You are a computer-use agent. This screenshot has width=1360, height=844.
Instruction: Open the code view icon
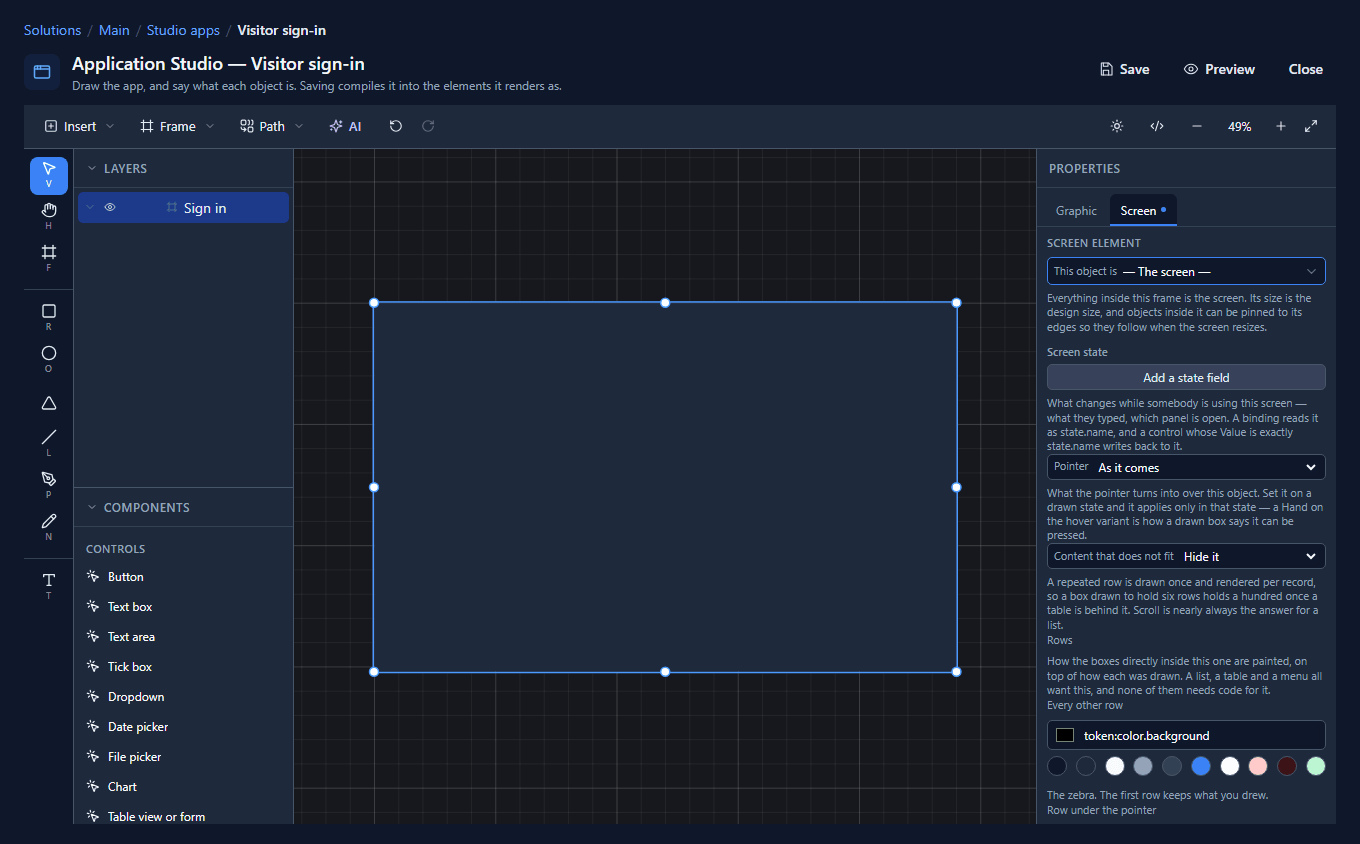1157,126
